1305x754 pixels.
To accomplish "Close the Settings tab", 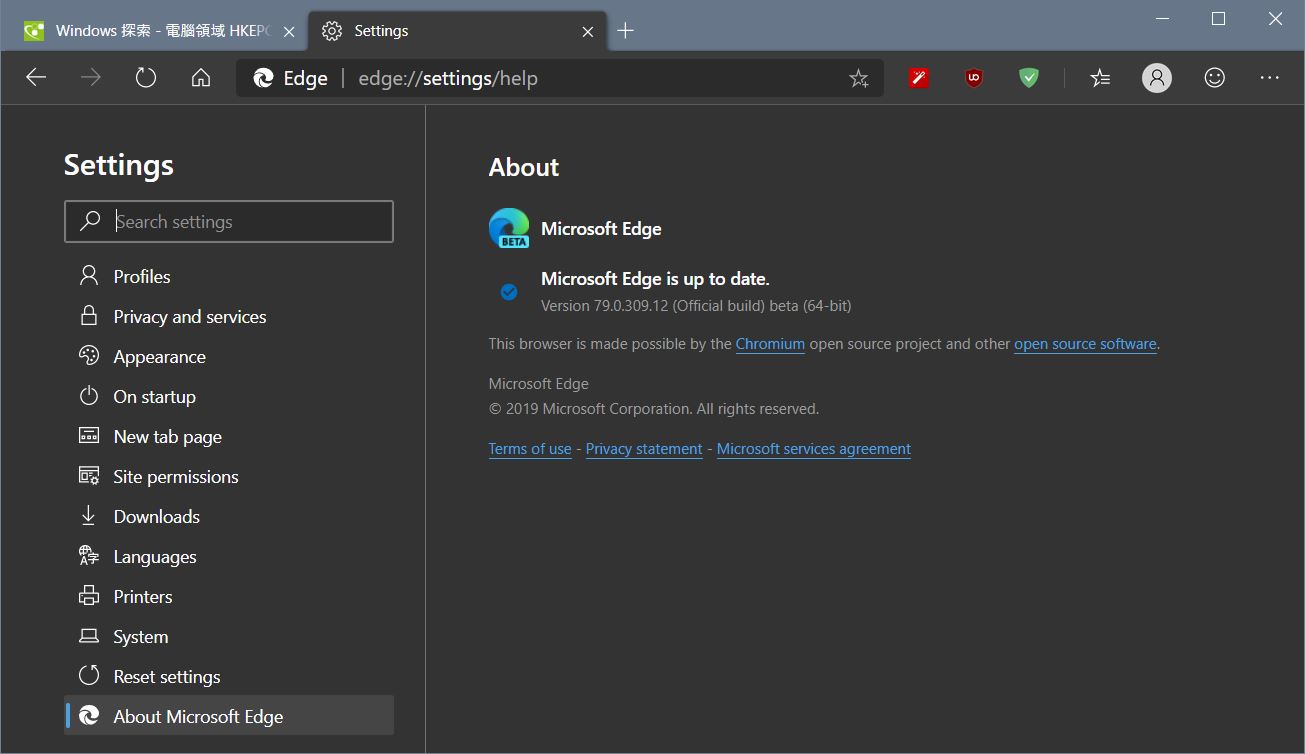I will [x=589, y=31].
